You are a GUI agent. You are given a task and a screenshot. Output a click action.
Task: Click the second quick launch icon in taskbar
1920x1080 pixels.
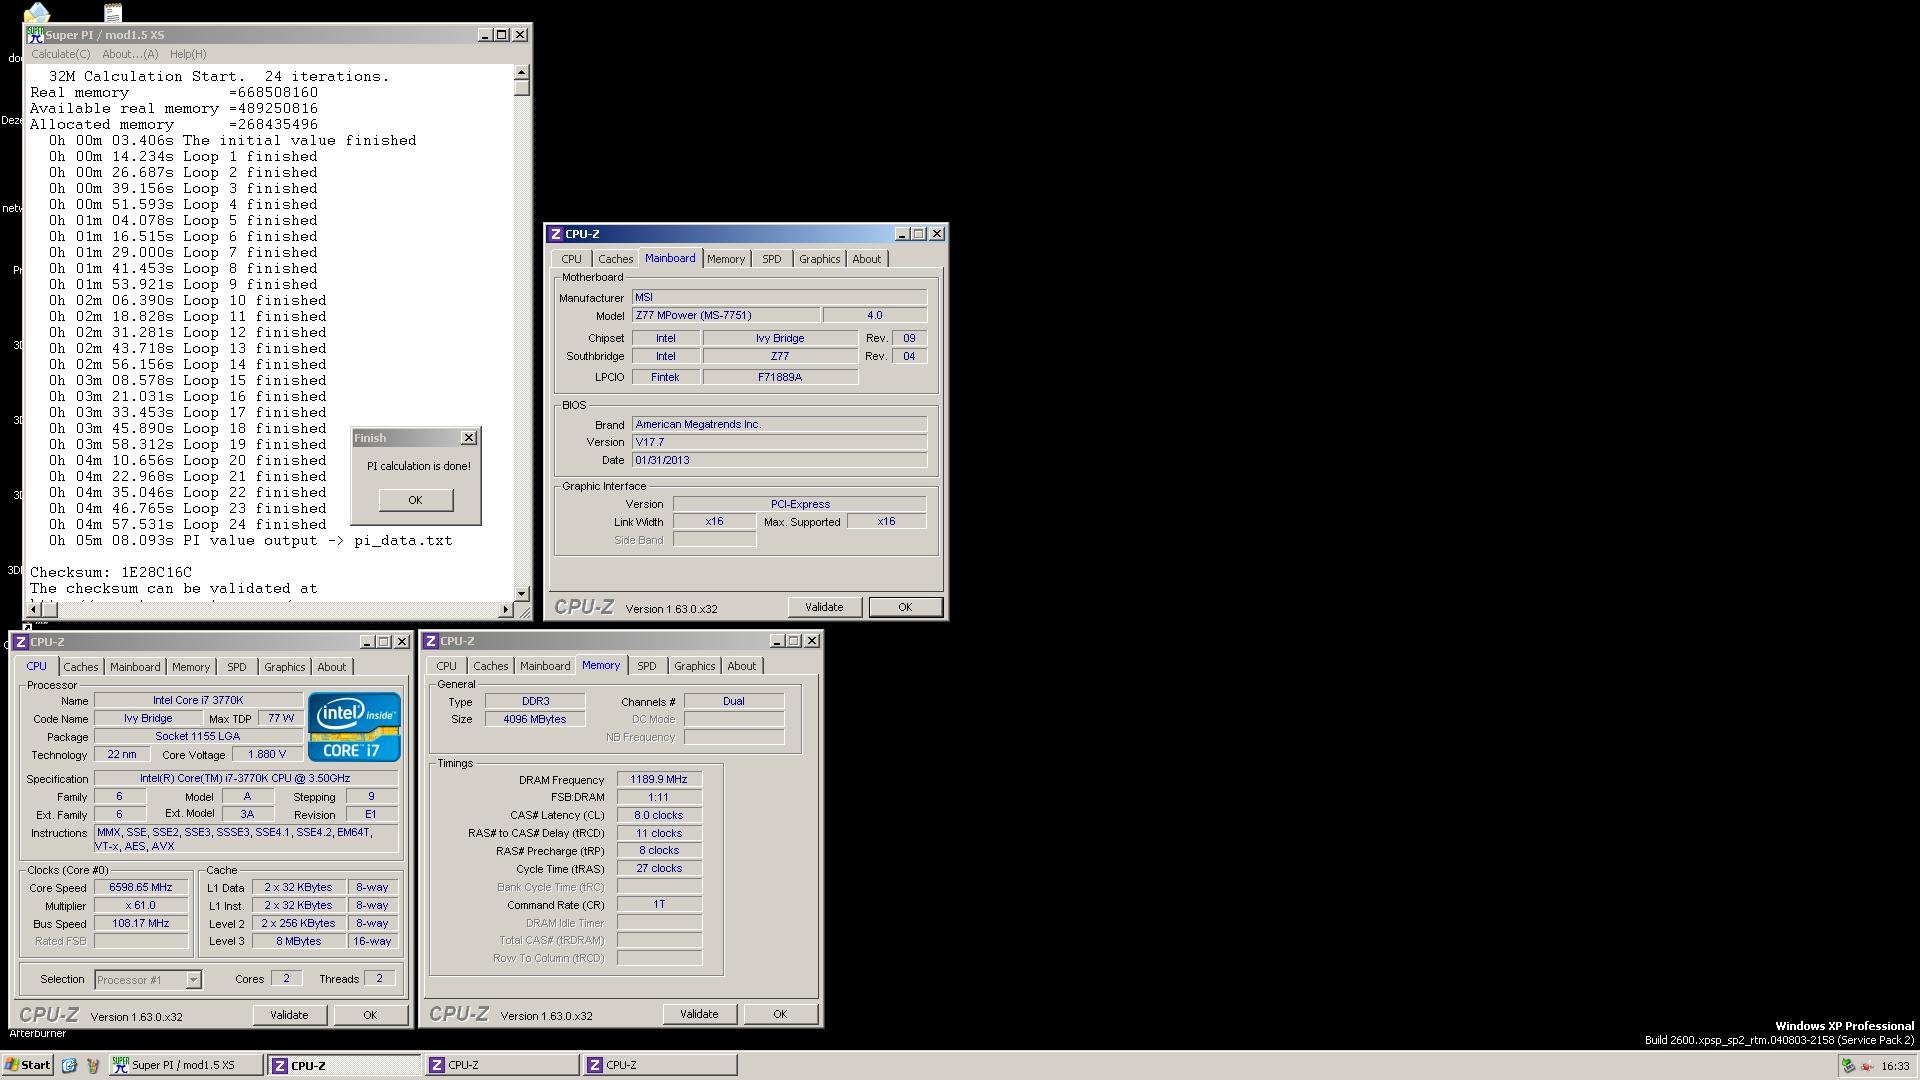coord(93,1065)
